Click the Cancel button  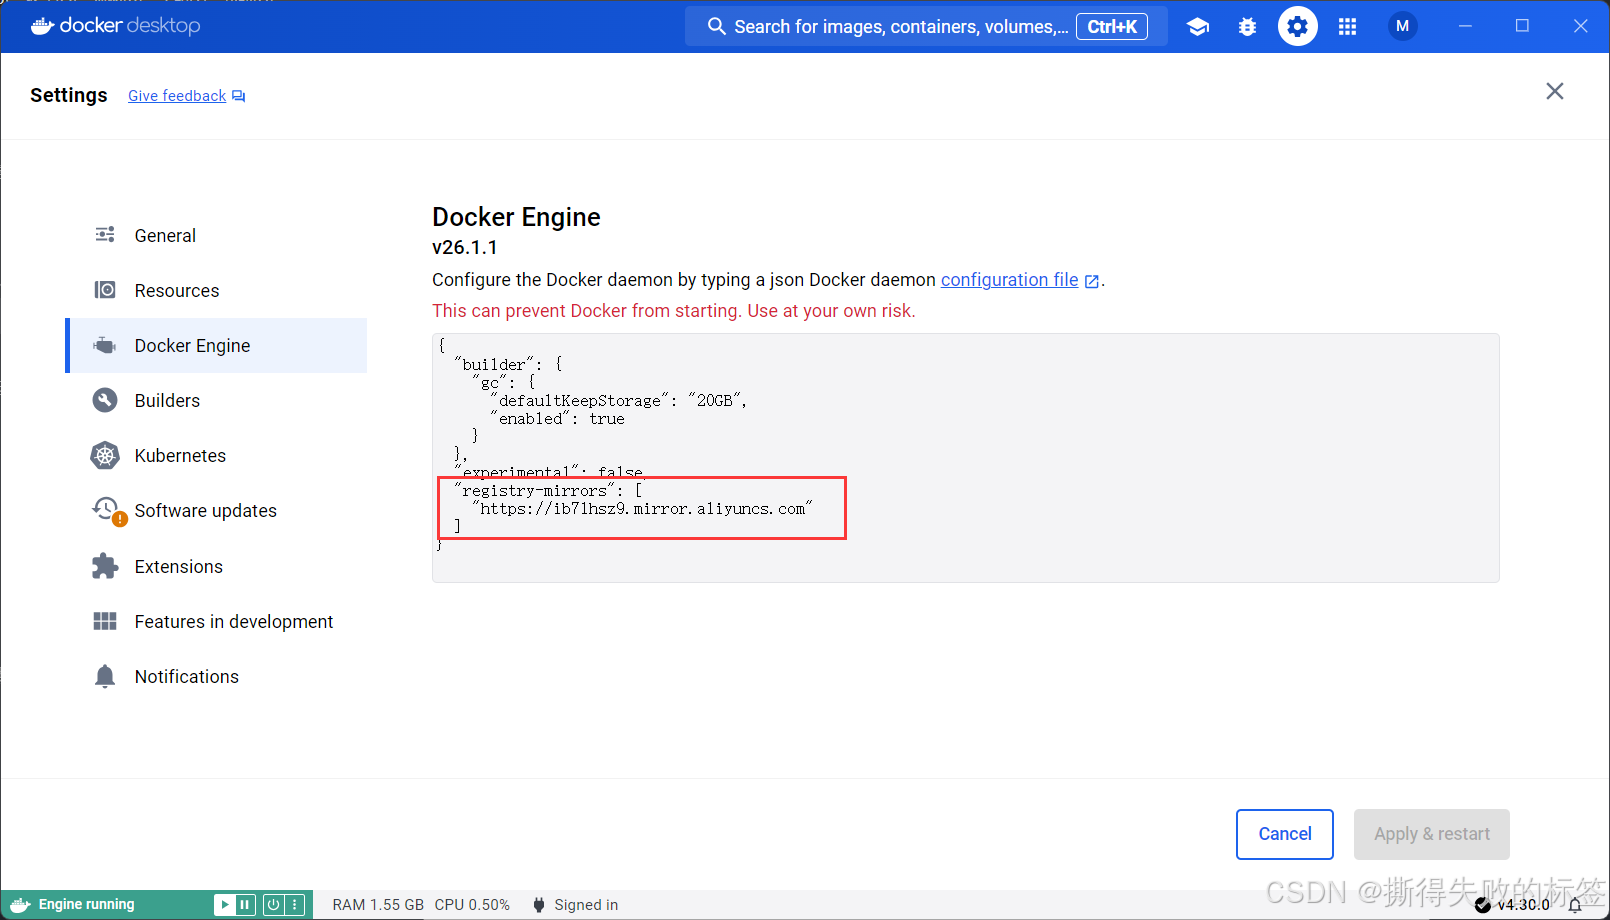click(x=1284, y=834)
